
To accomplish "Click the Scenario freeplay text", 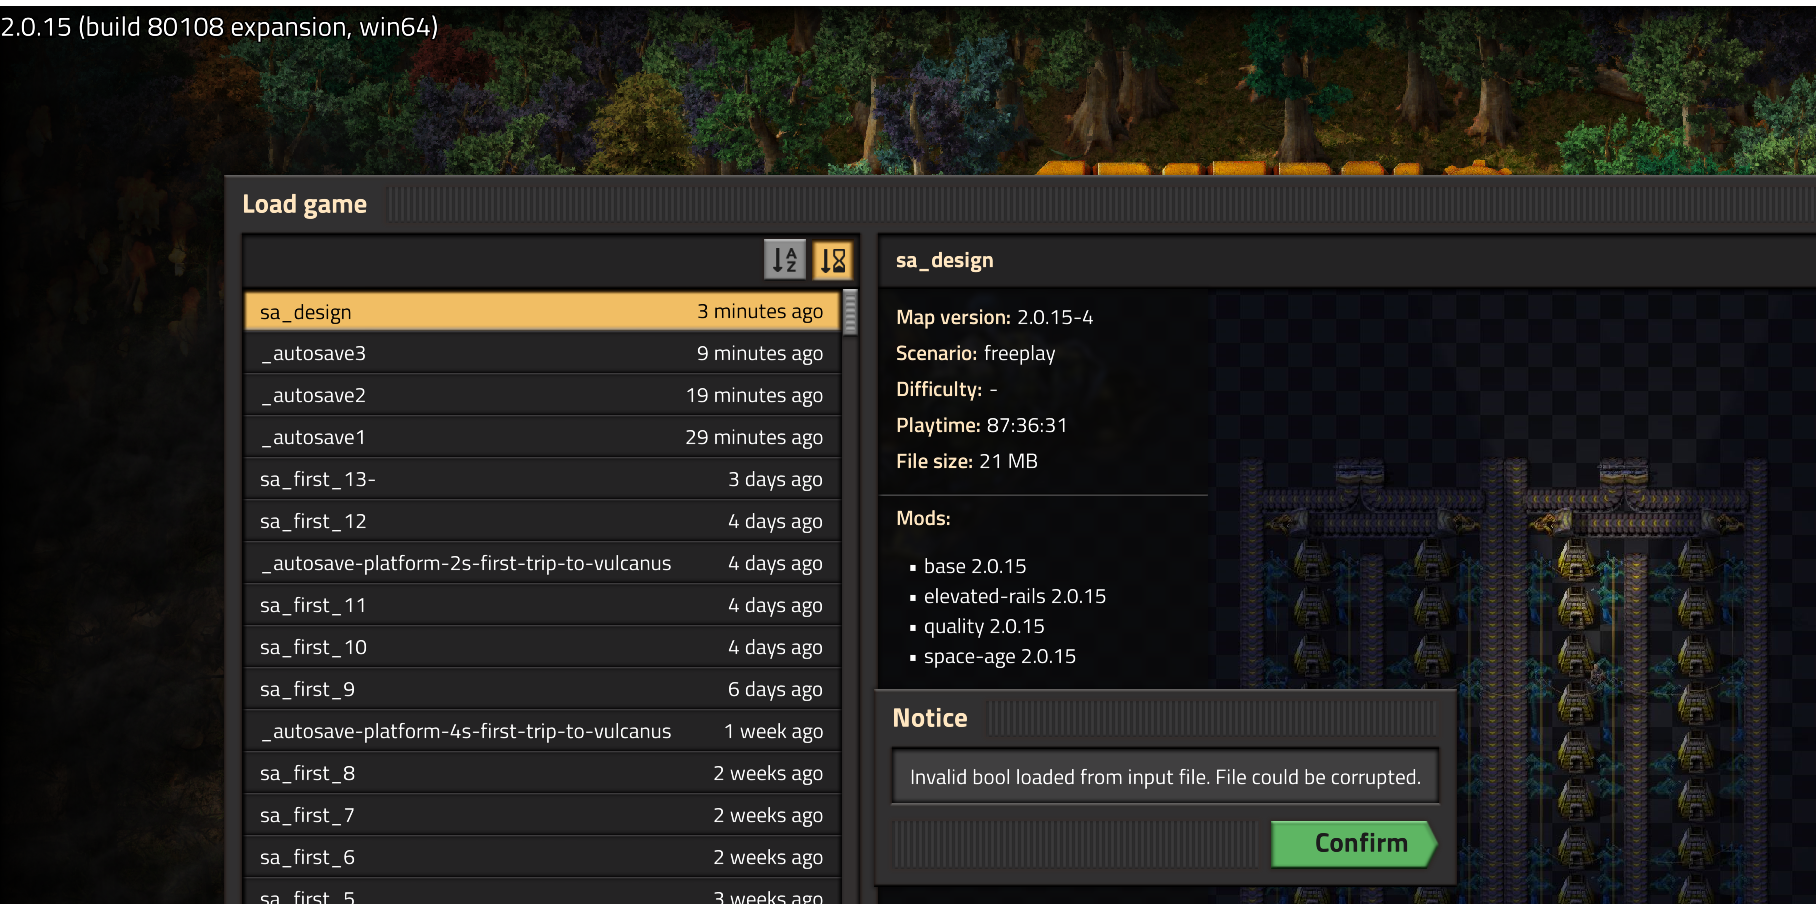I will (975, 353).
